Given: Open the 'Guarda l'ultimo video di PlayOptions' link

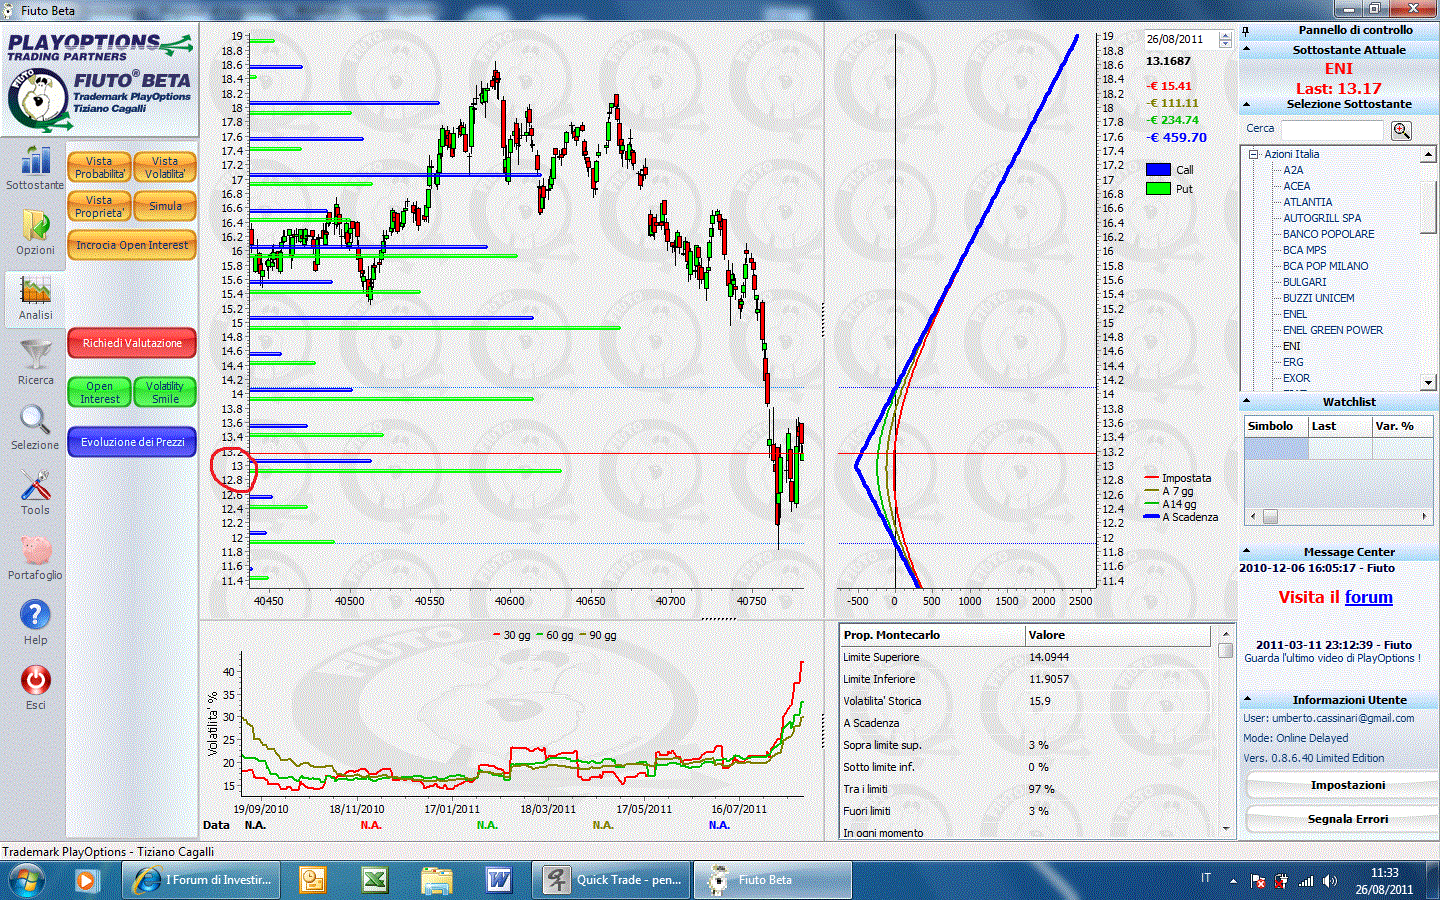Looking at the screenshot, I should pos(1332,658).
